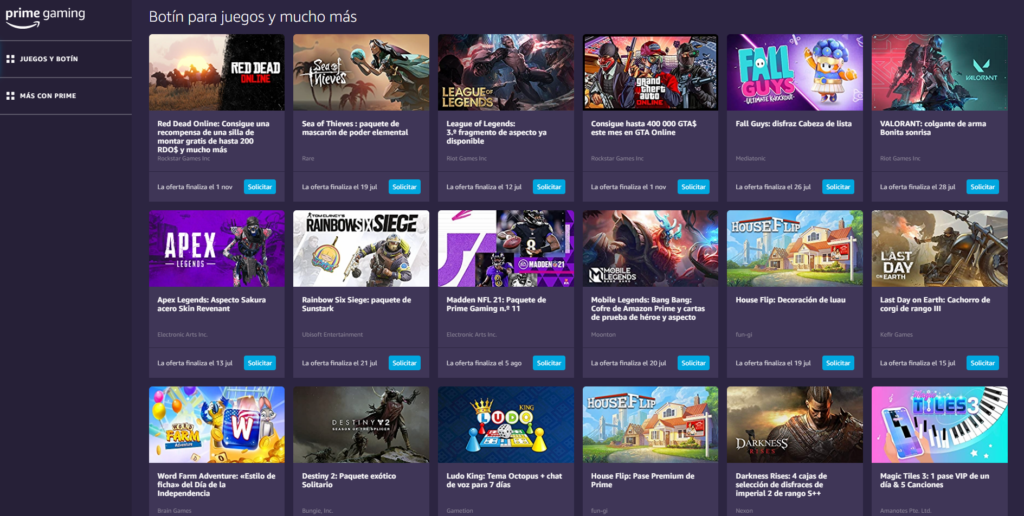Click Fall Guys disfraz Cabeza de lista title
1024x516 pixels.
point(793,123)
